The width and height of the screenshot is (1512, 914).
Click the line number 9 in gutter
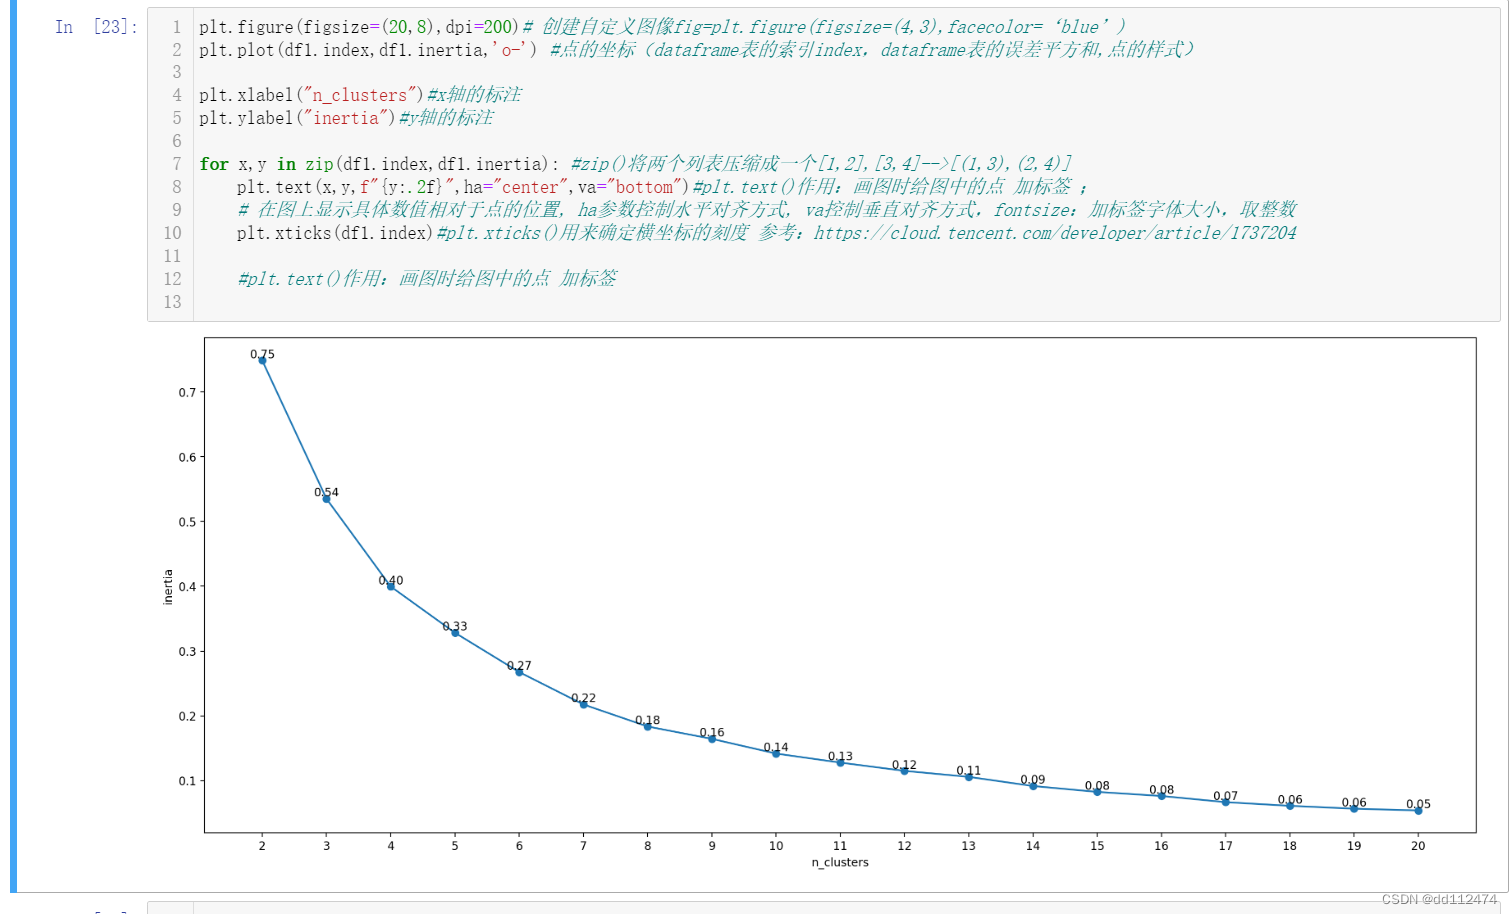[176, 210]
